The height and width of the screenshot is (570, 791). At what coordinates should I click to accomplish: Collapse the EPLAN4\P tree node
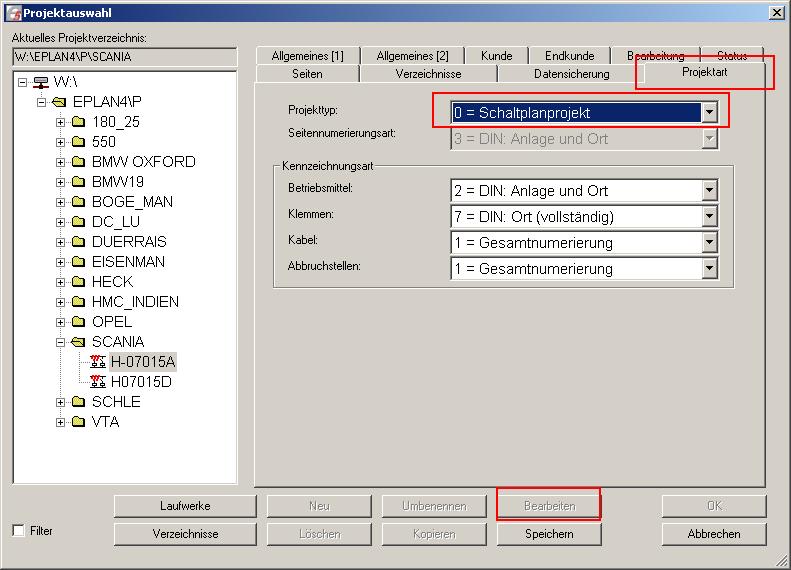click(41, 102)
